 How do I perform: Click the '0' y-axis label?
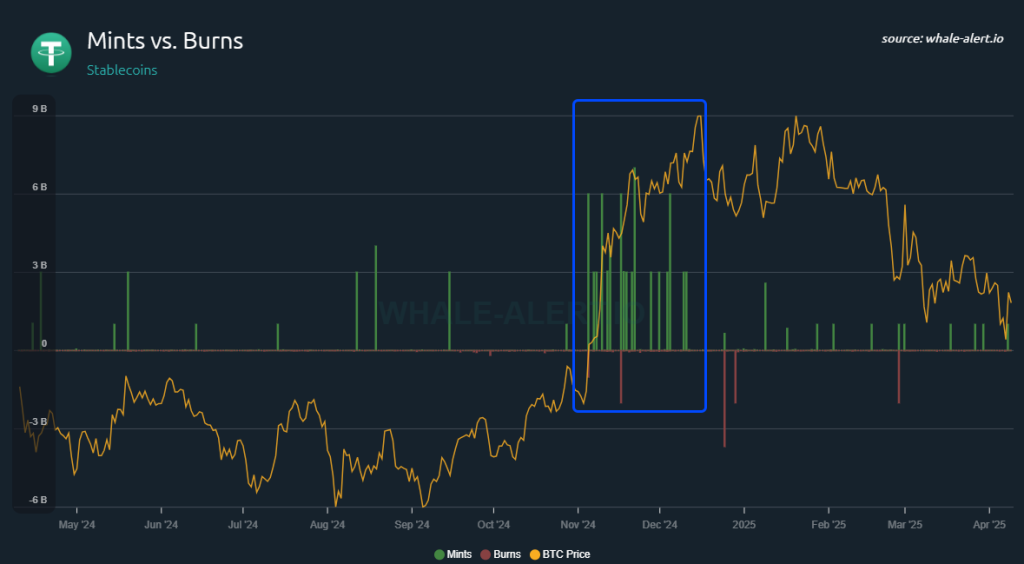pyautogui.click(x=44, y=344)
